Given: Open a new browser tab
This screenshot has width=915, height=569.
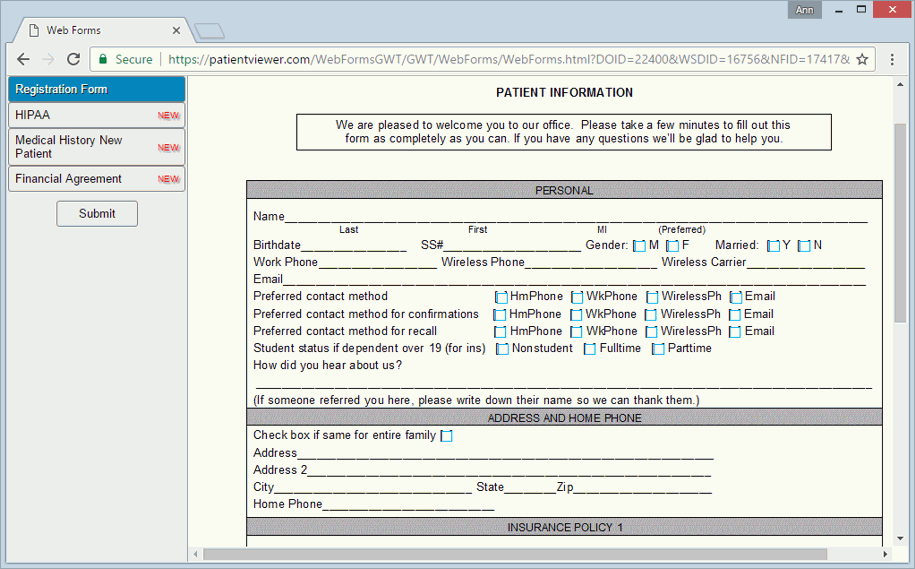Looking at the screenshot, I should point(209,31).
